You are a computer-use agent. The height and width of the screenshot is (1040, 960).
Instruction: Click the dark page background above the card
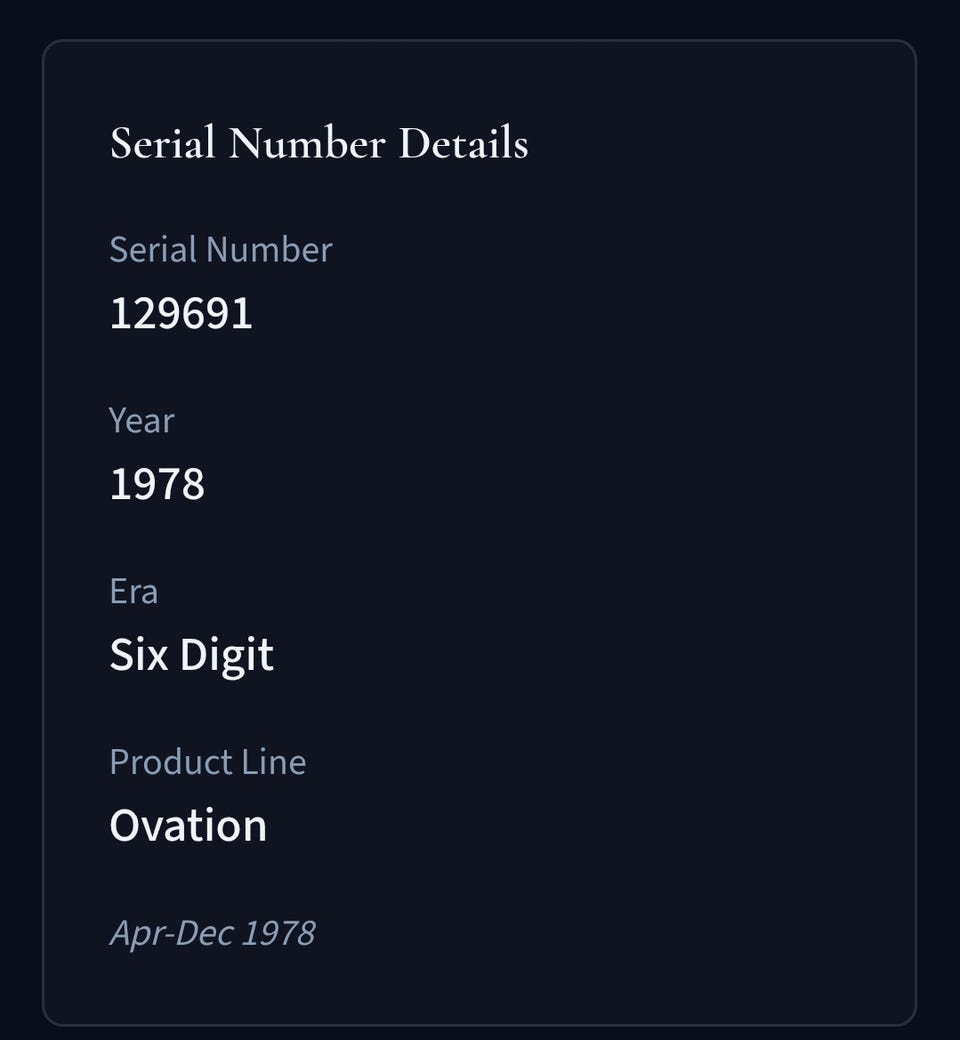pyautogui.click(x=480, y=18)
